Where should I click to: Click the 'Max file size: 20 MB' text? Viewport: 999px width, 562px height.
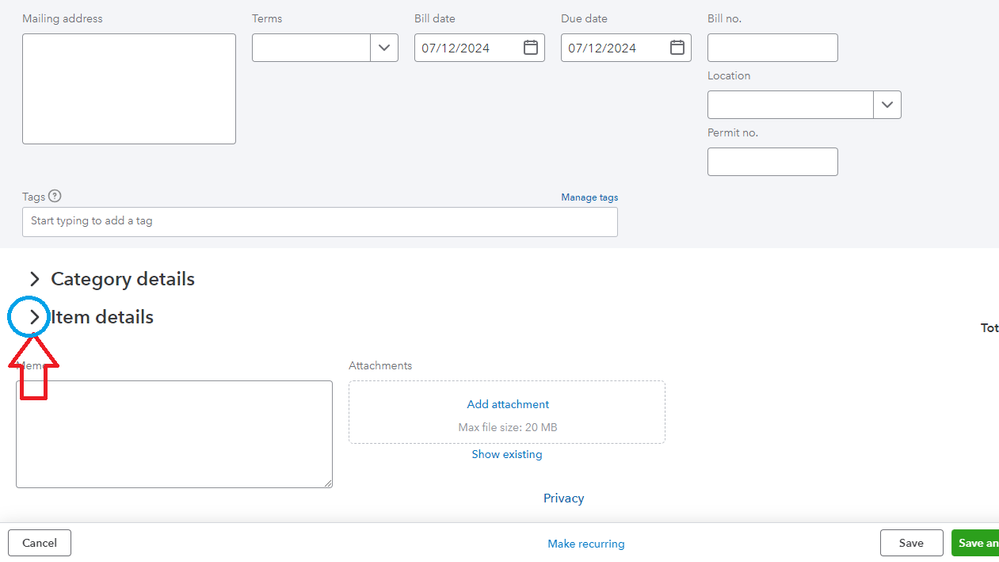tap(508, 427)
